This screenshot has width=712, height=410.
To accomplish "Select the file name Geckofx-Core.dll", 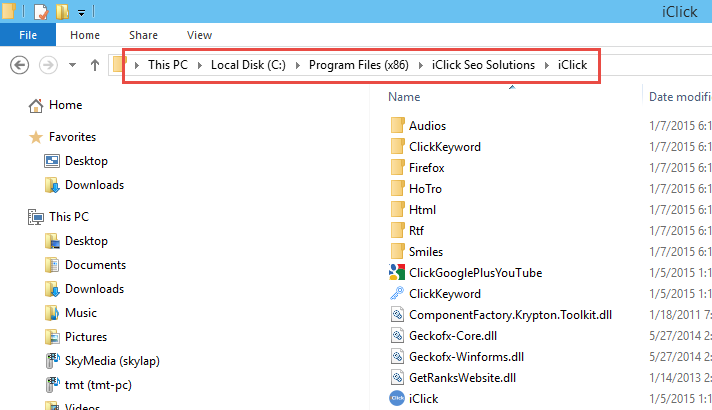I will tap(453, 336).
